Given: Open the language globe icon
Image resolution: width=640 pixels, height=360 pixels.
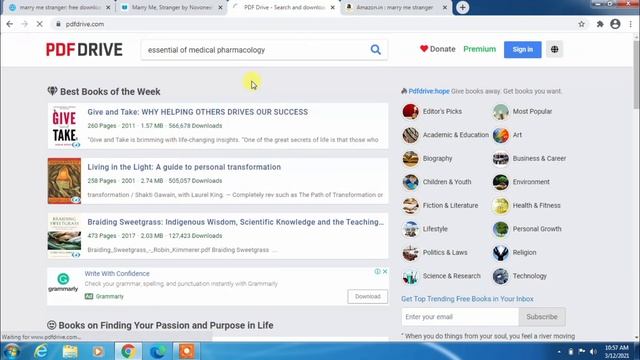Looking at the screenshot, I should pyautogui.click(x=554, y=49).
